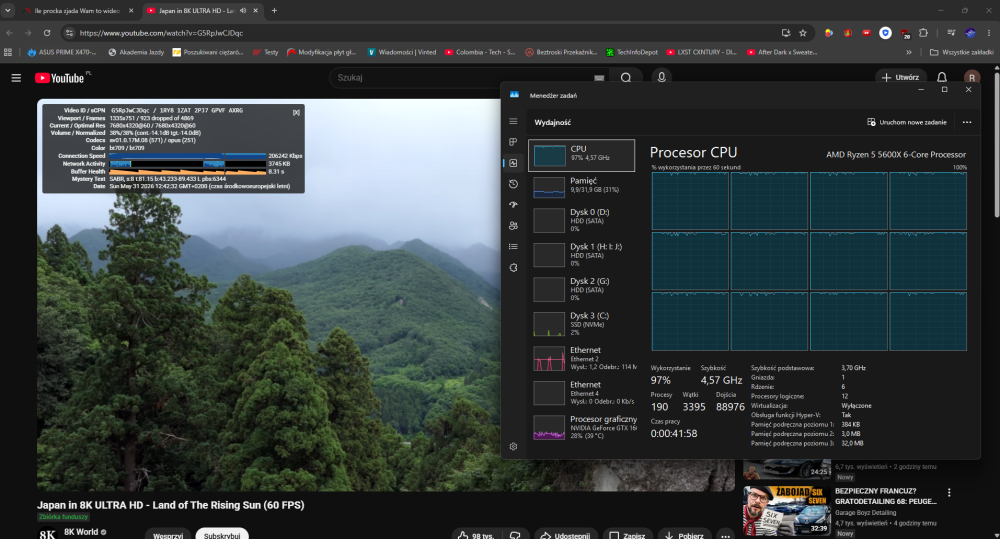Click the Subskrybuj button

[x=222, y=535]
